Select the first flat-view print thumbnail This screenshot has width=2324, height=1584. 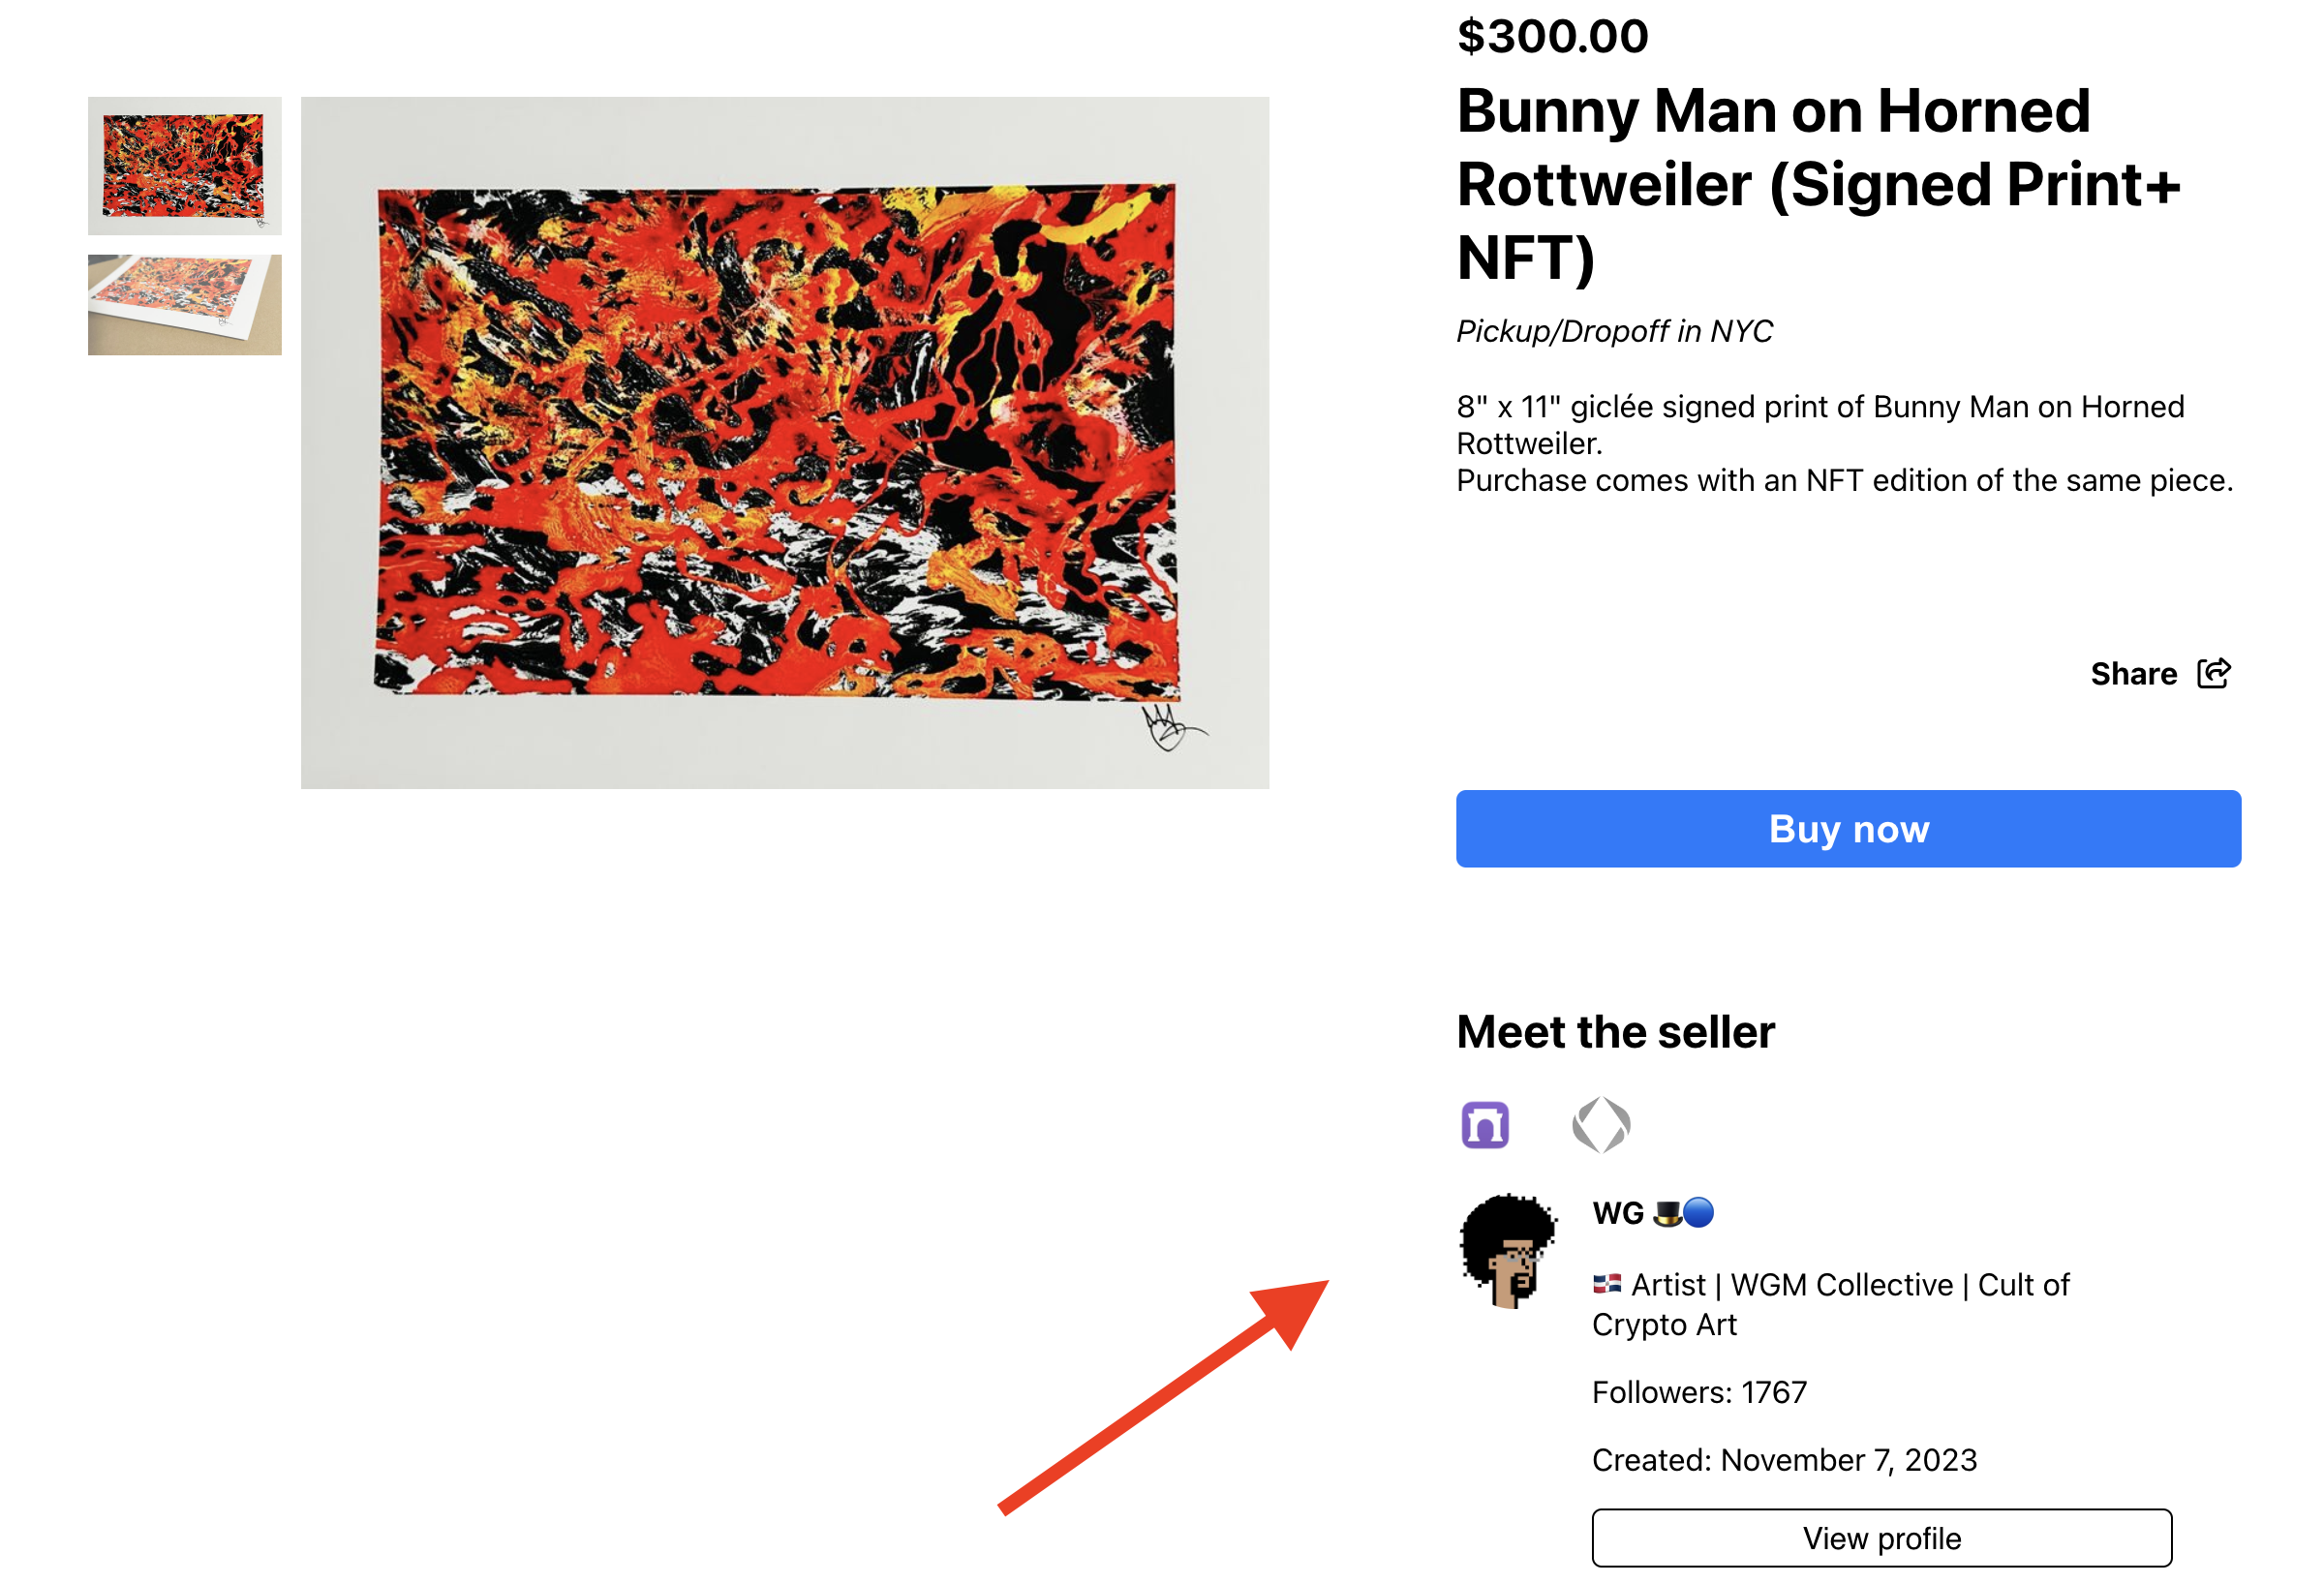tap(185, 166)
